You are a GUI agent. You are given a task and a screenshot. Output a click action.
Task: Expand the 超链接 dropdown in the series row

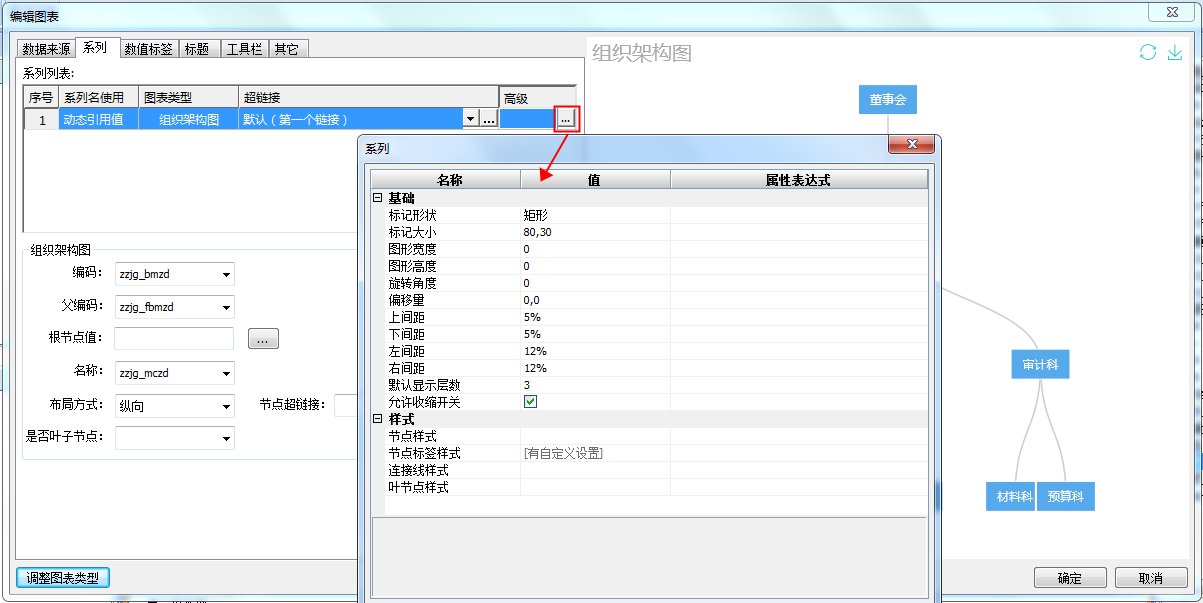click(x=470, y=119)
